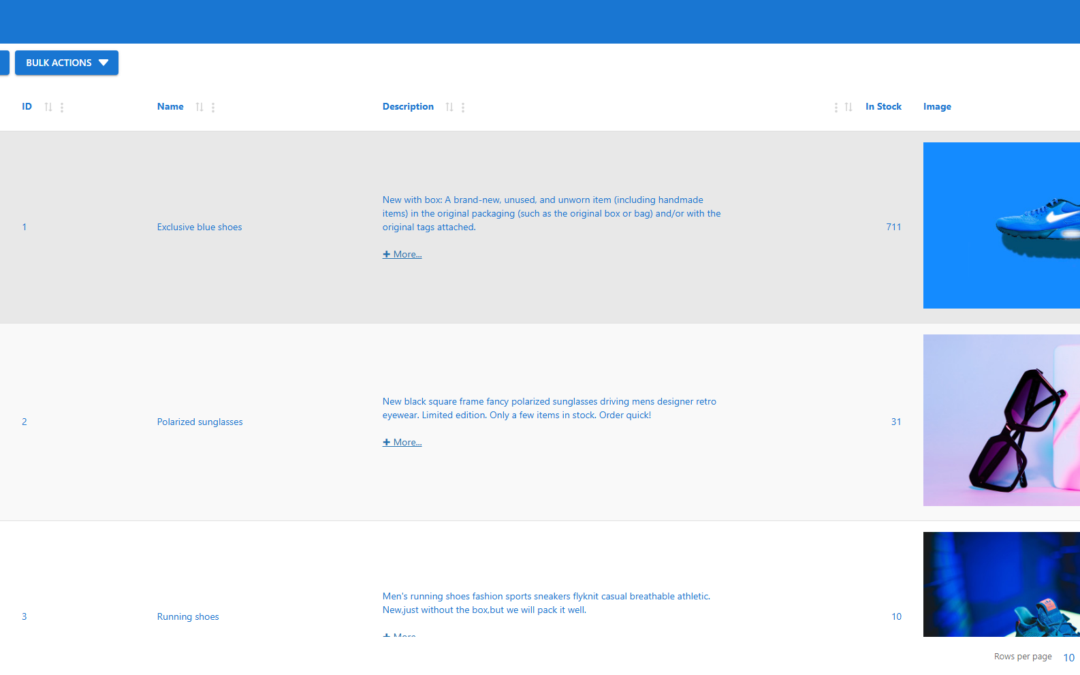
Task: Select the Polarized sunglasses name cell
Action: click(x=200, y=422)
